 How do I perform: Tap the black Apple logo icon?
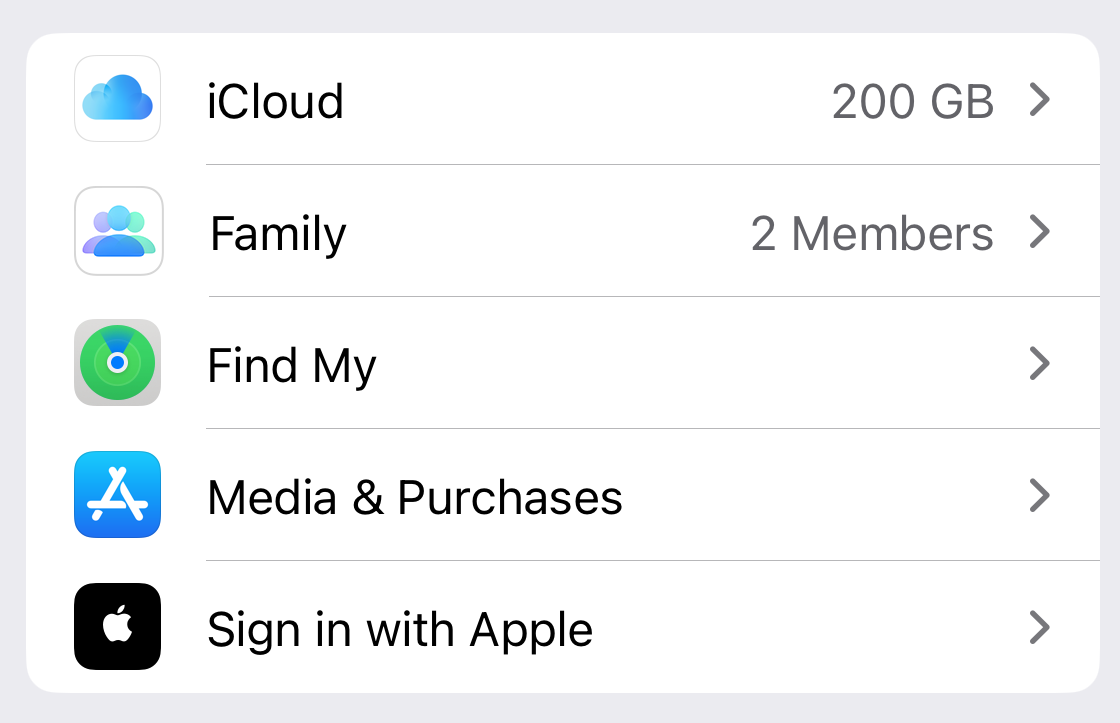coord(117,628)
